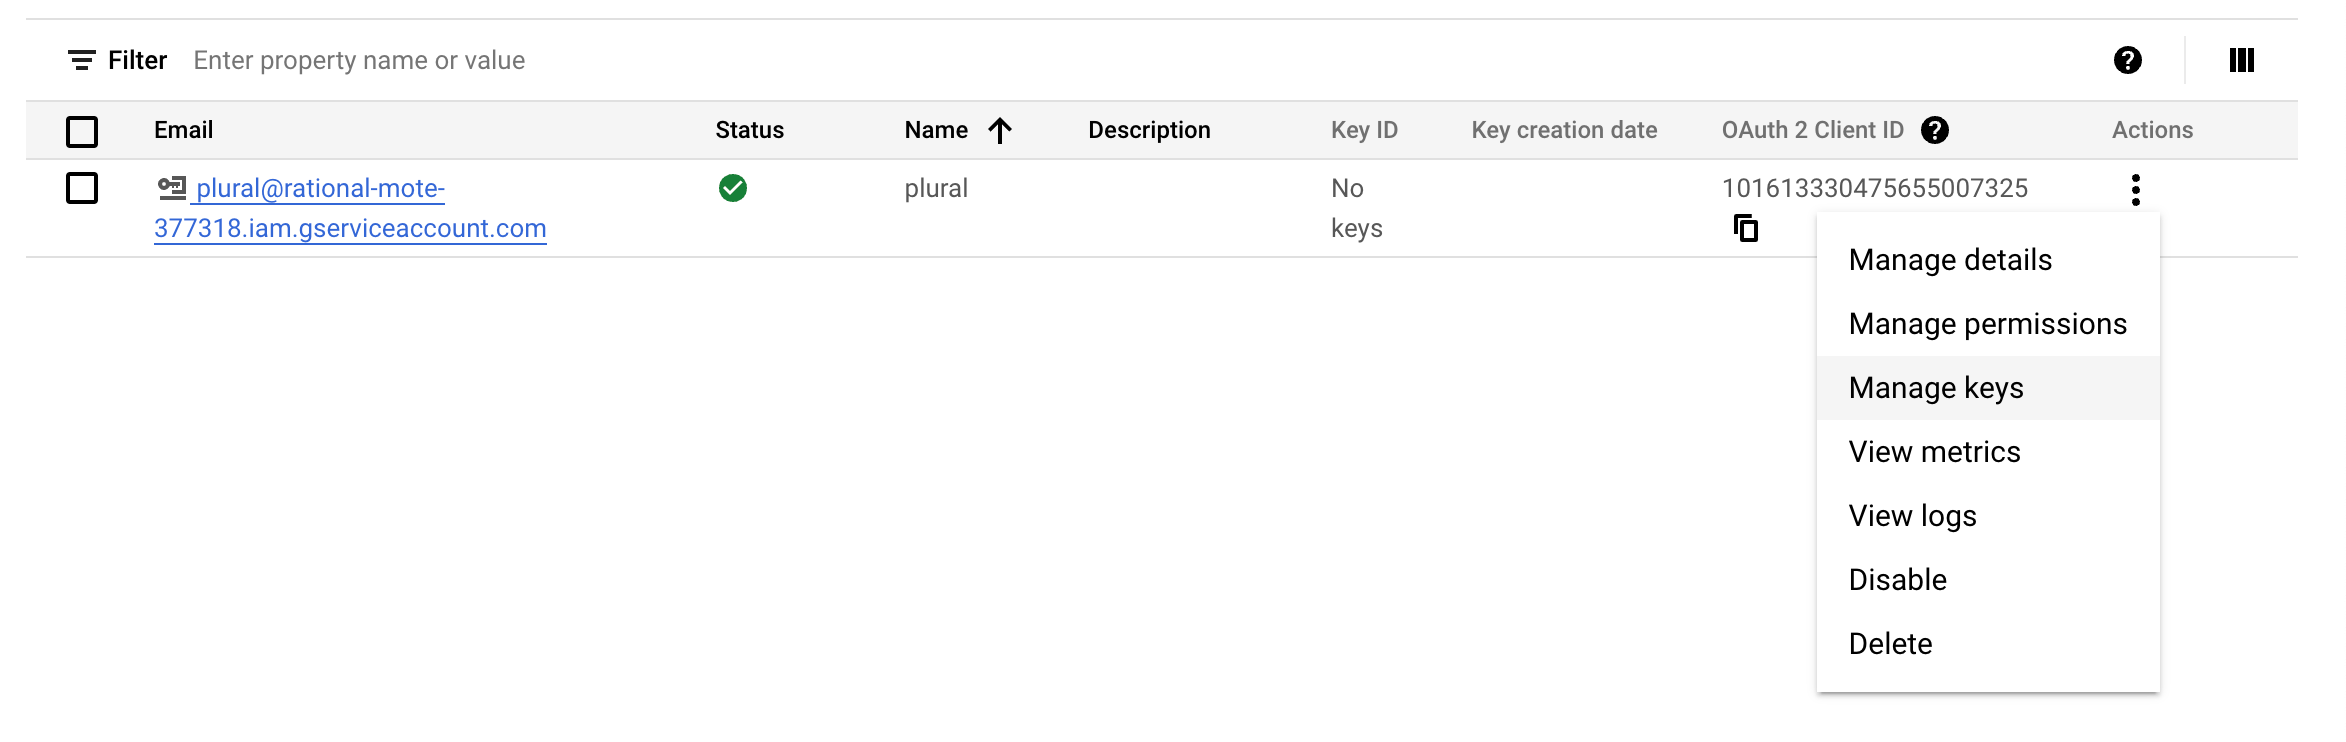
Task: Choose Delete from the actions menu
Action: (1890, 644)
